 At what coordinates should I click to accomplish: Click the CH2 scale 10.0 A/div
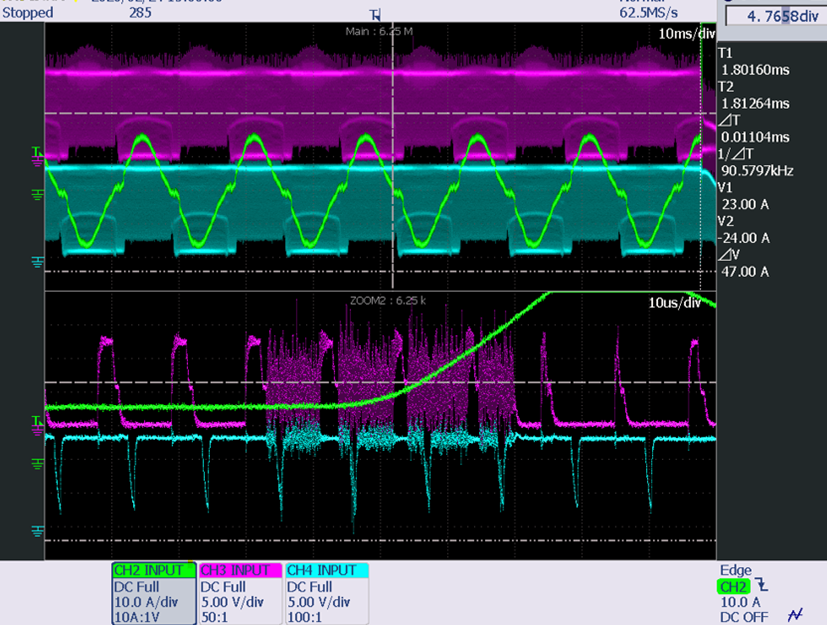(146, 602)
